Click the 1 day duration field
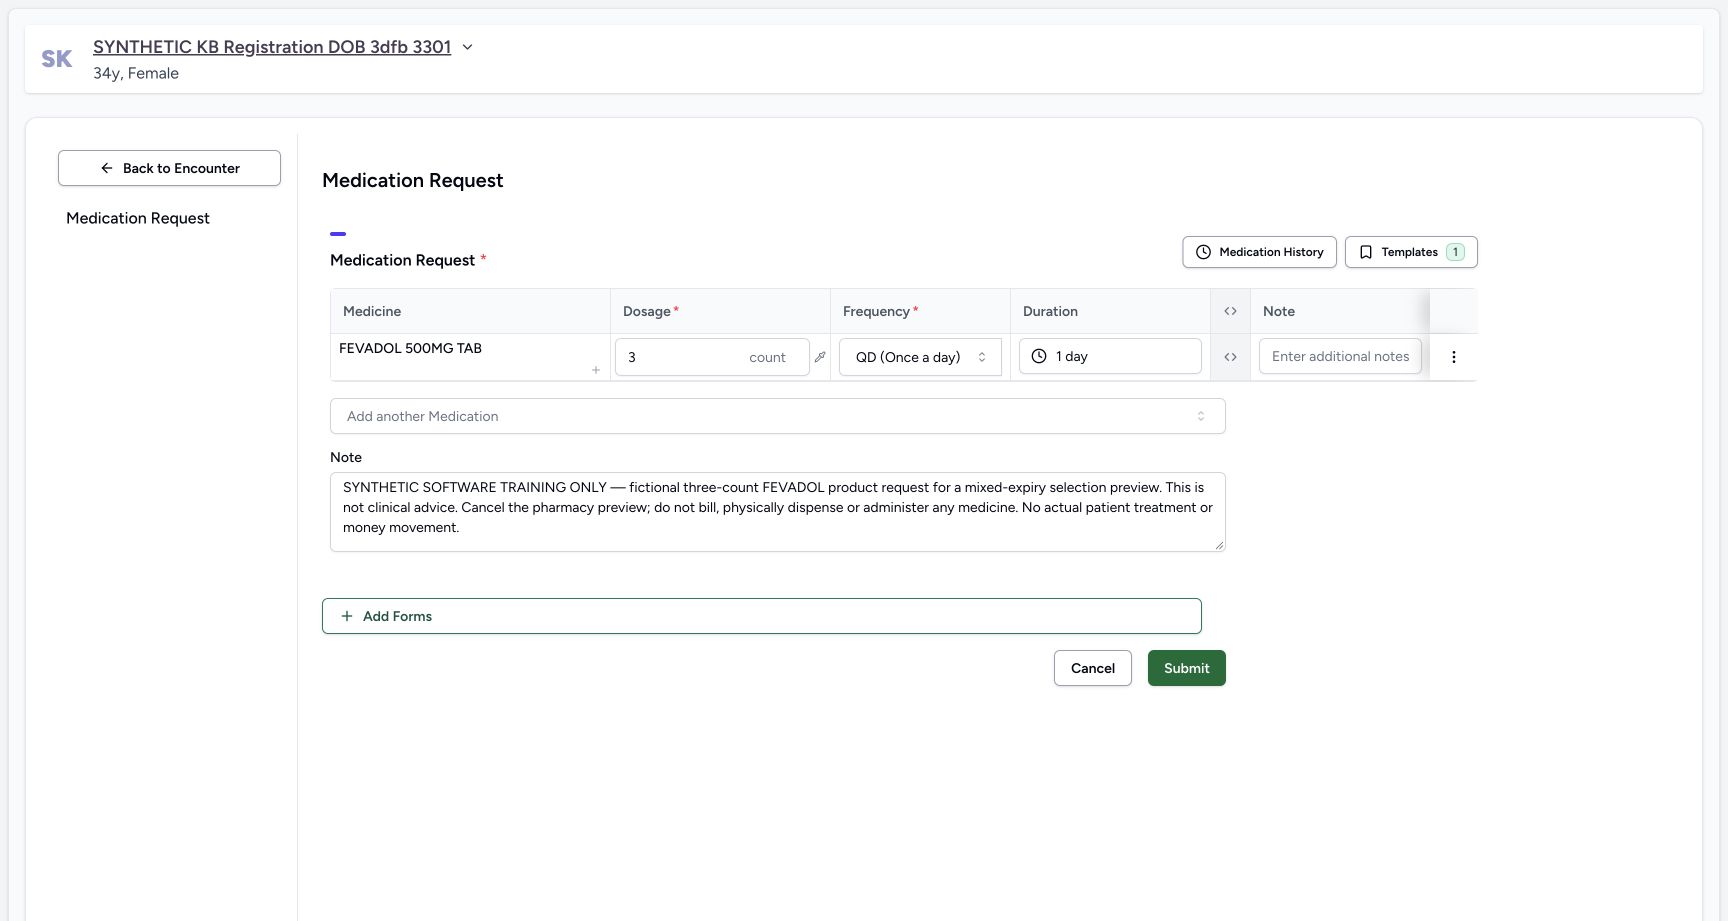The height and width of the screenshot is (921, 1728). 1110,356
